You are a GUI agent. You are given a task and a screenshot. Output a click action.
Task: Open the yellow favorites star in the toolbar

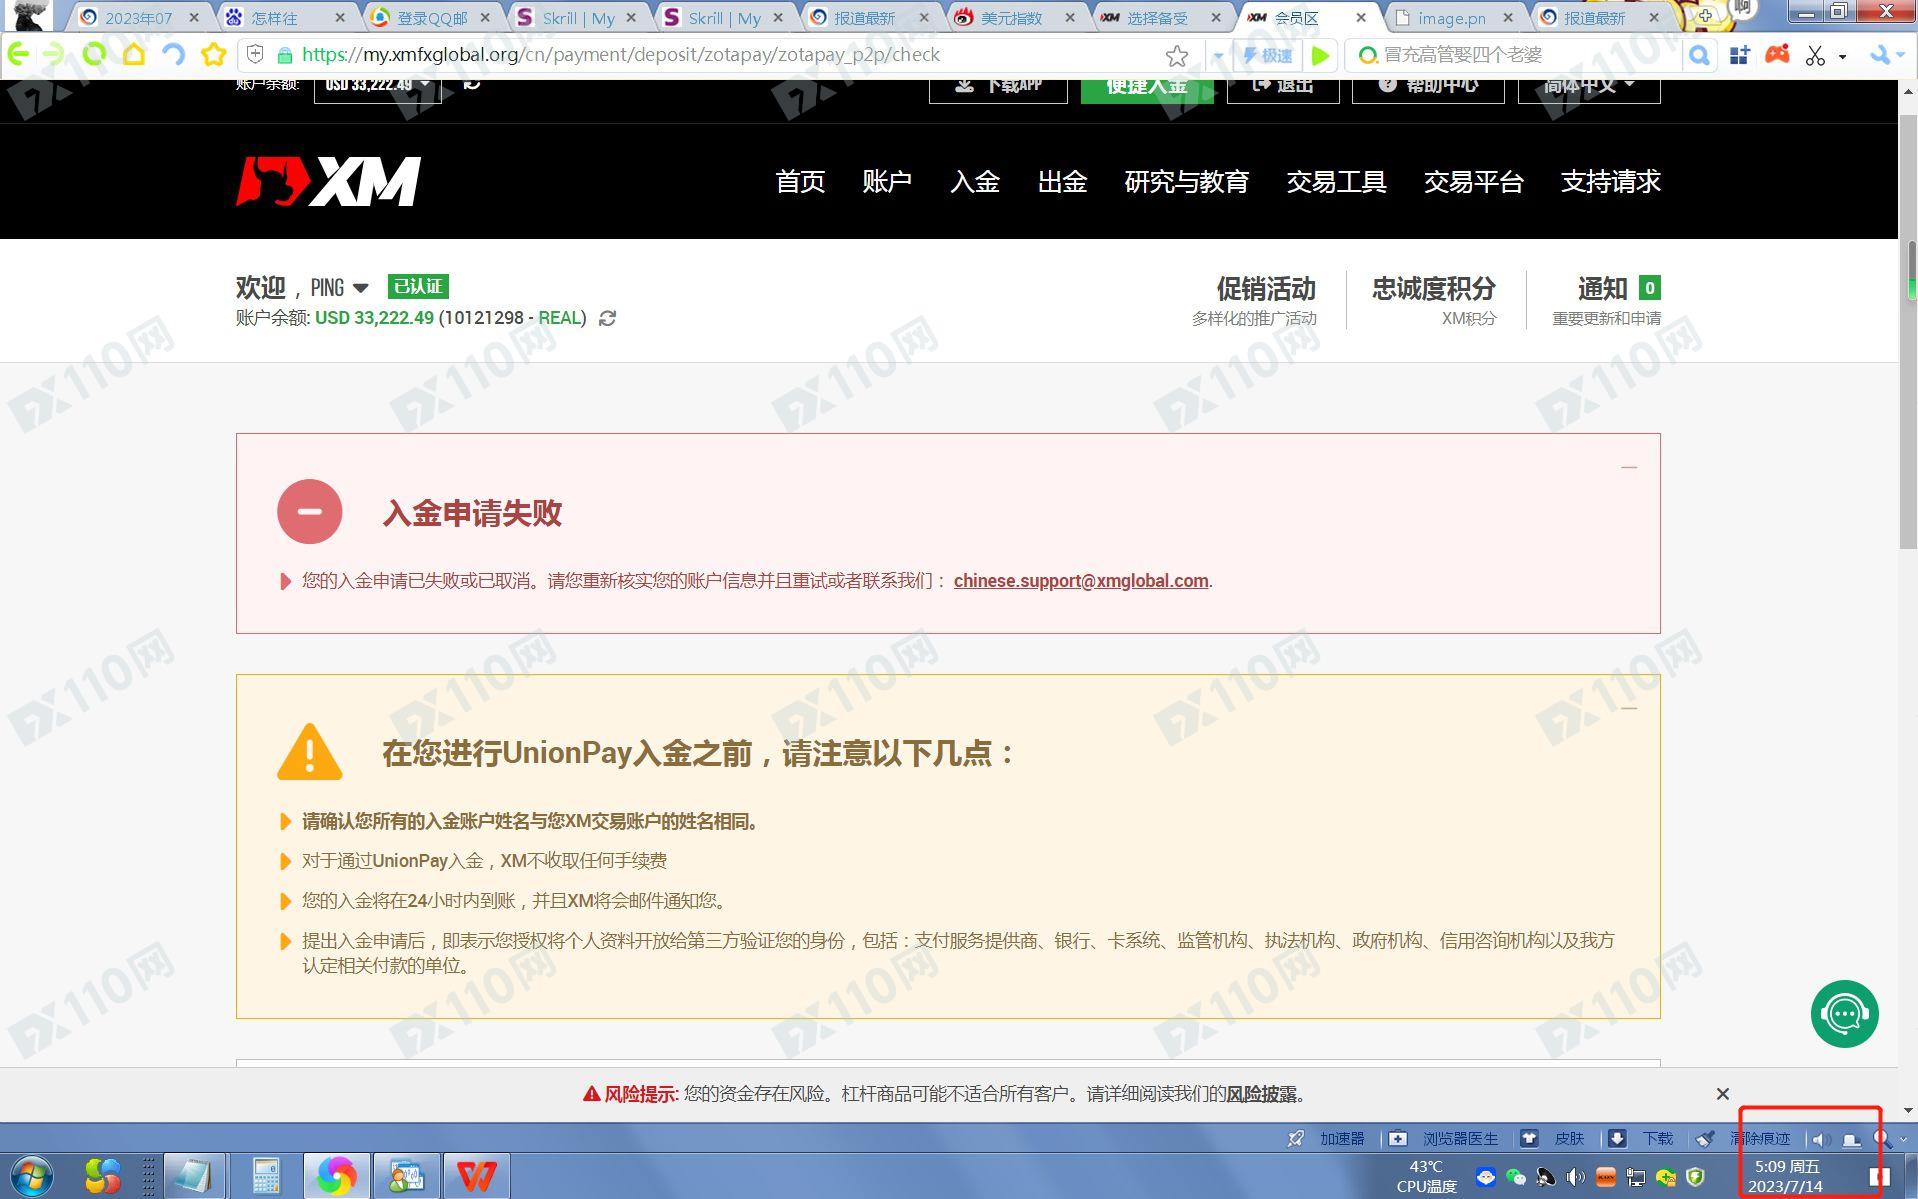coord(213,55)
